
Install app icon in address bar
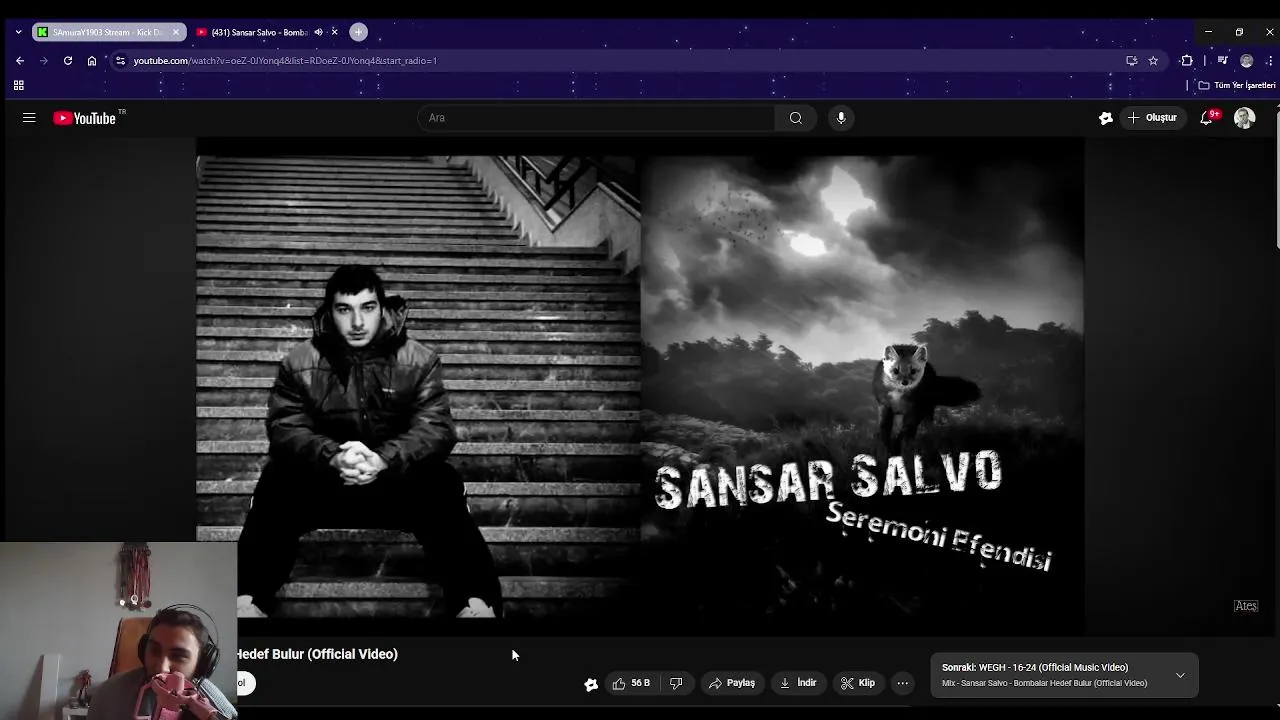coord(1131,61)
